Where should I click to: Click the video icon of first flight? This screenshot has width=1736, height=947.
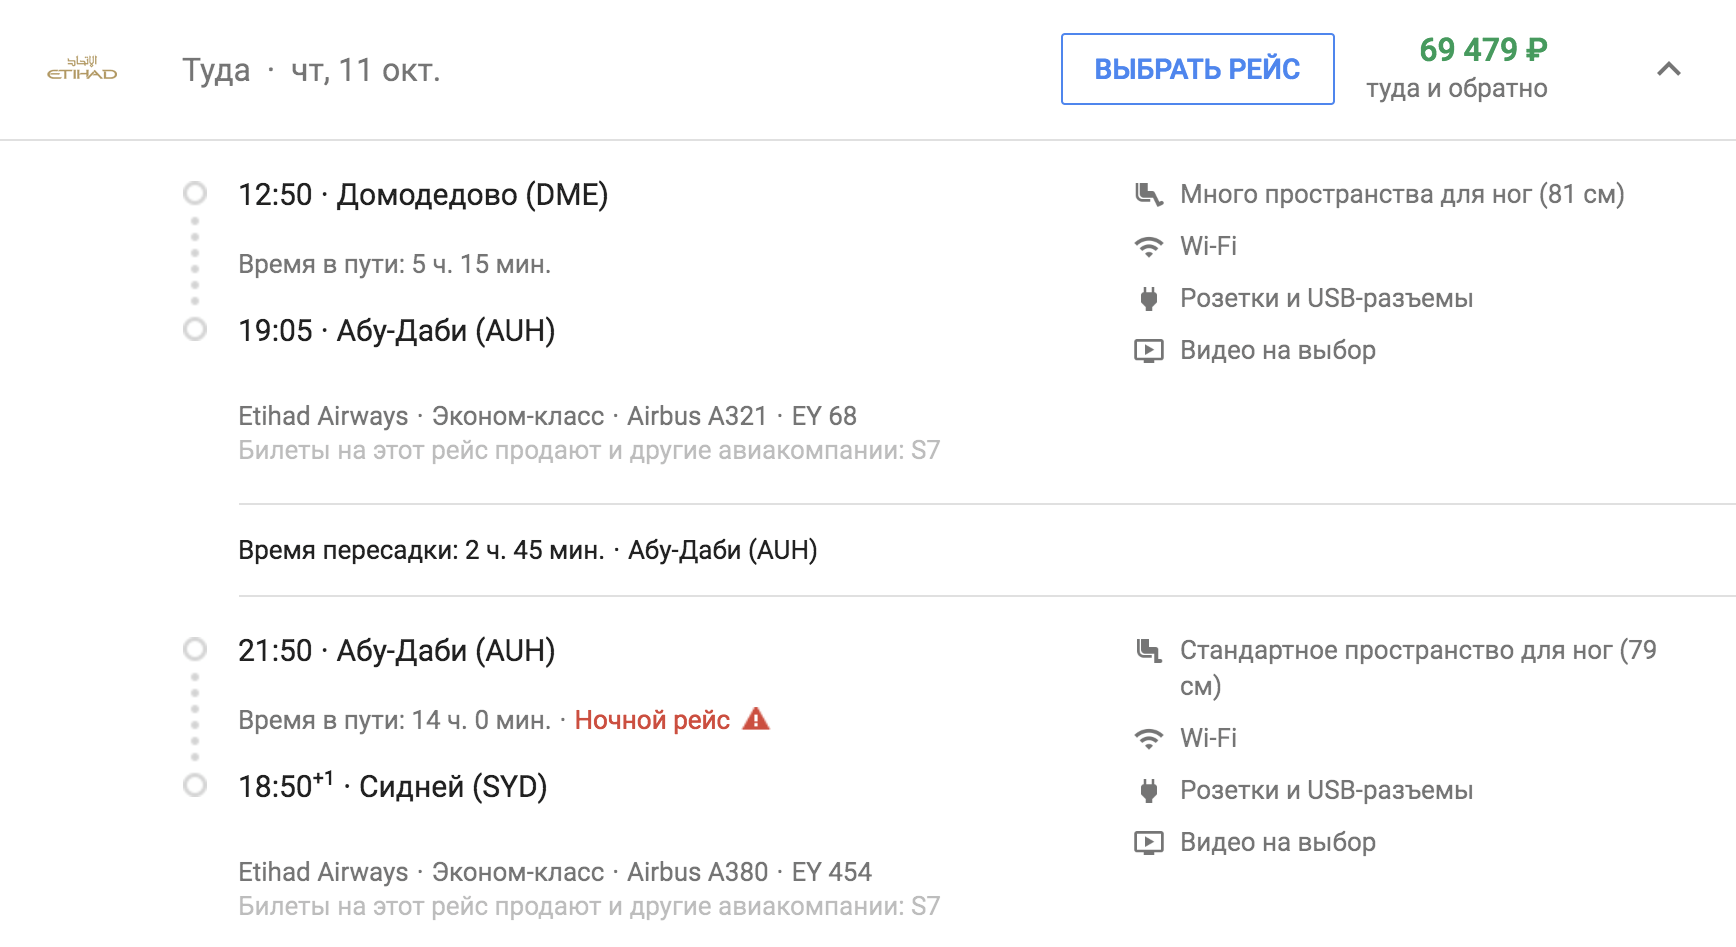pos(1149,350)
